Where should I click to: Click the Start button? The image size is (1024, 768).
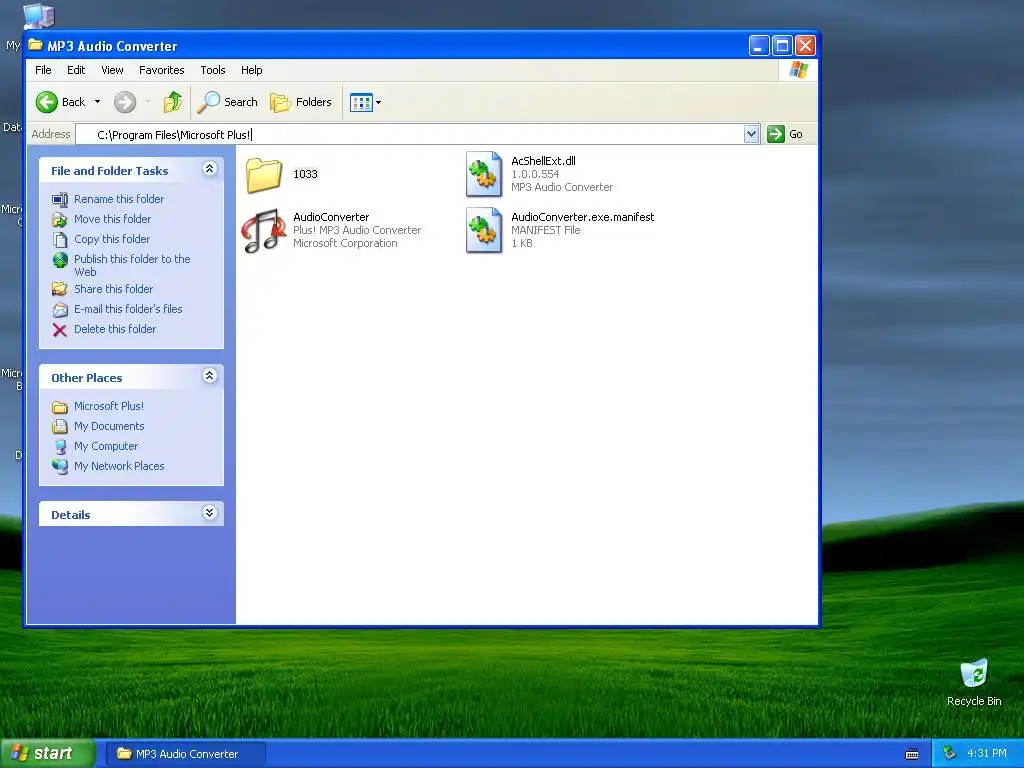(48, 753)
